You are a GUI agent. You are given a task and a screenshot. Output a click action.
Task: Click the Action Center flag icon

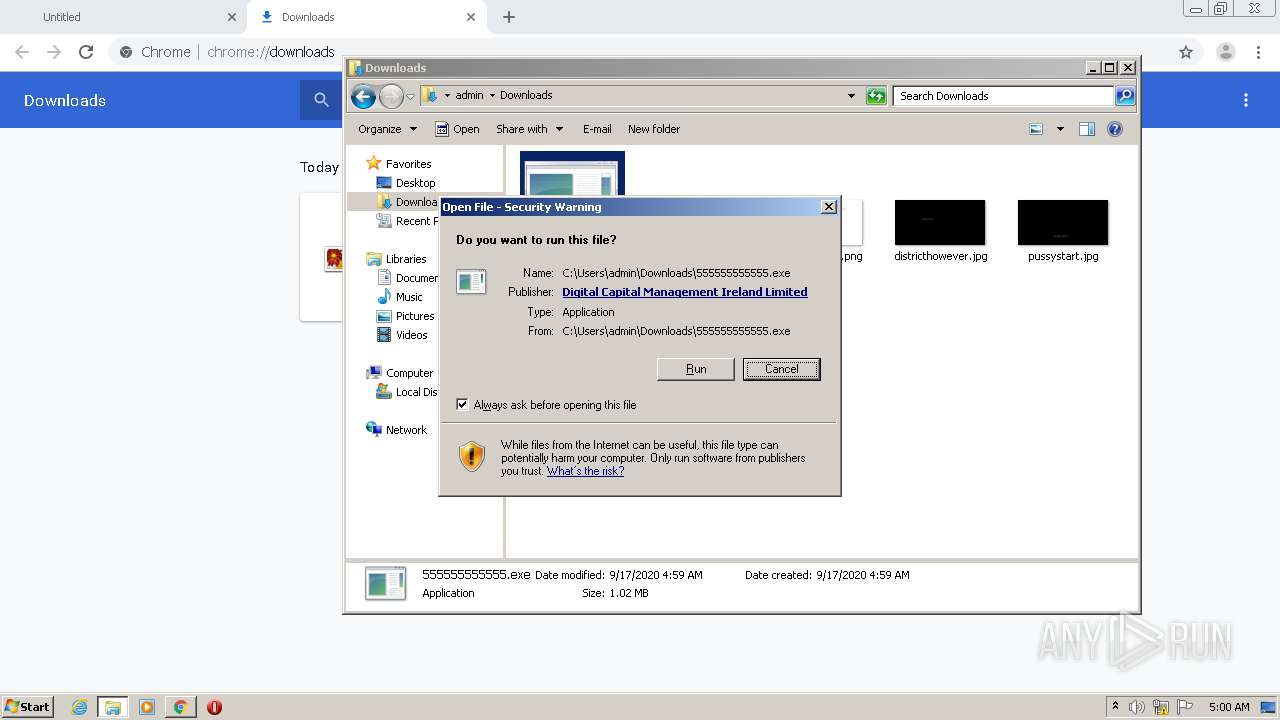[1185, 707]
